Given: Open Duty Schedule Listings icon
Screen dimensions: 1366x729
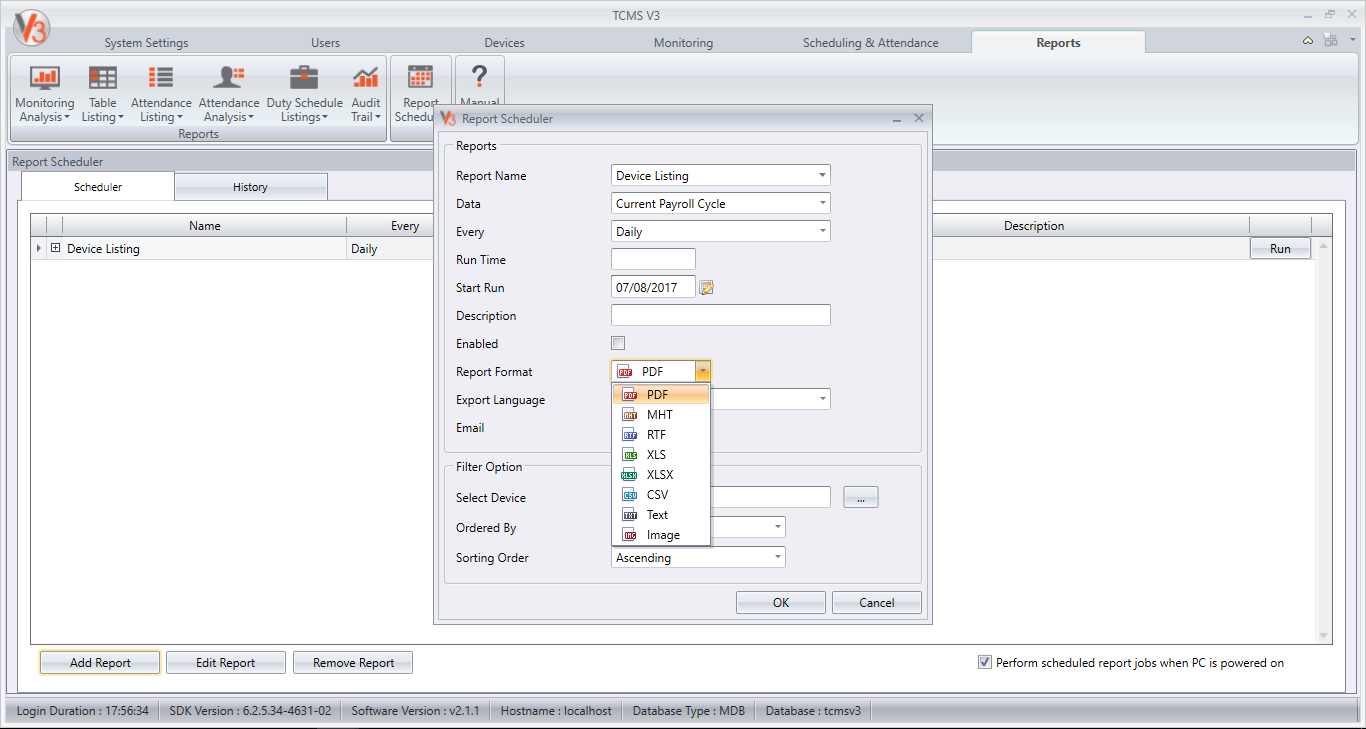Looking at the screenshot, I should pyautogui.click(x=304, y=94).
